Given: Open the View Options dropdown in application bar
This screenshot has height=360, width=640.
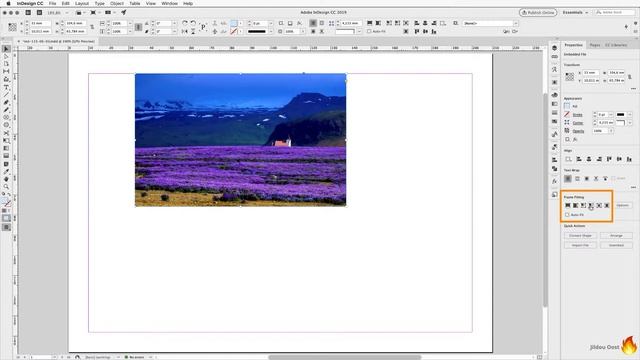Looking at the screenshot, I should [x=80, y=12].
